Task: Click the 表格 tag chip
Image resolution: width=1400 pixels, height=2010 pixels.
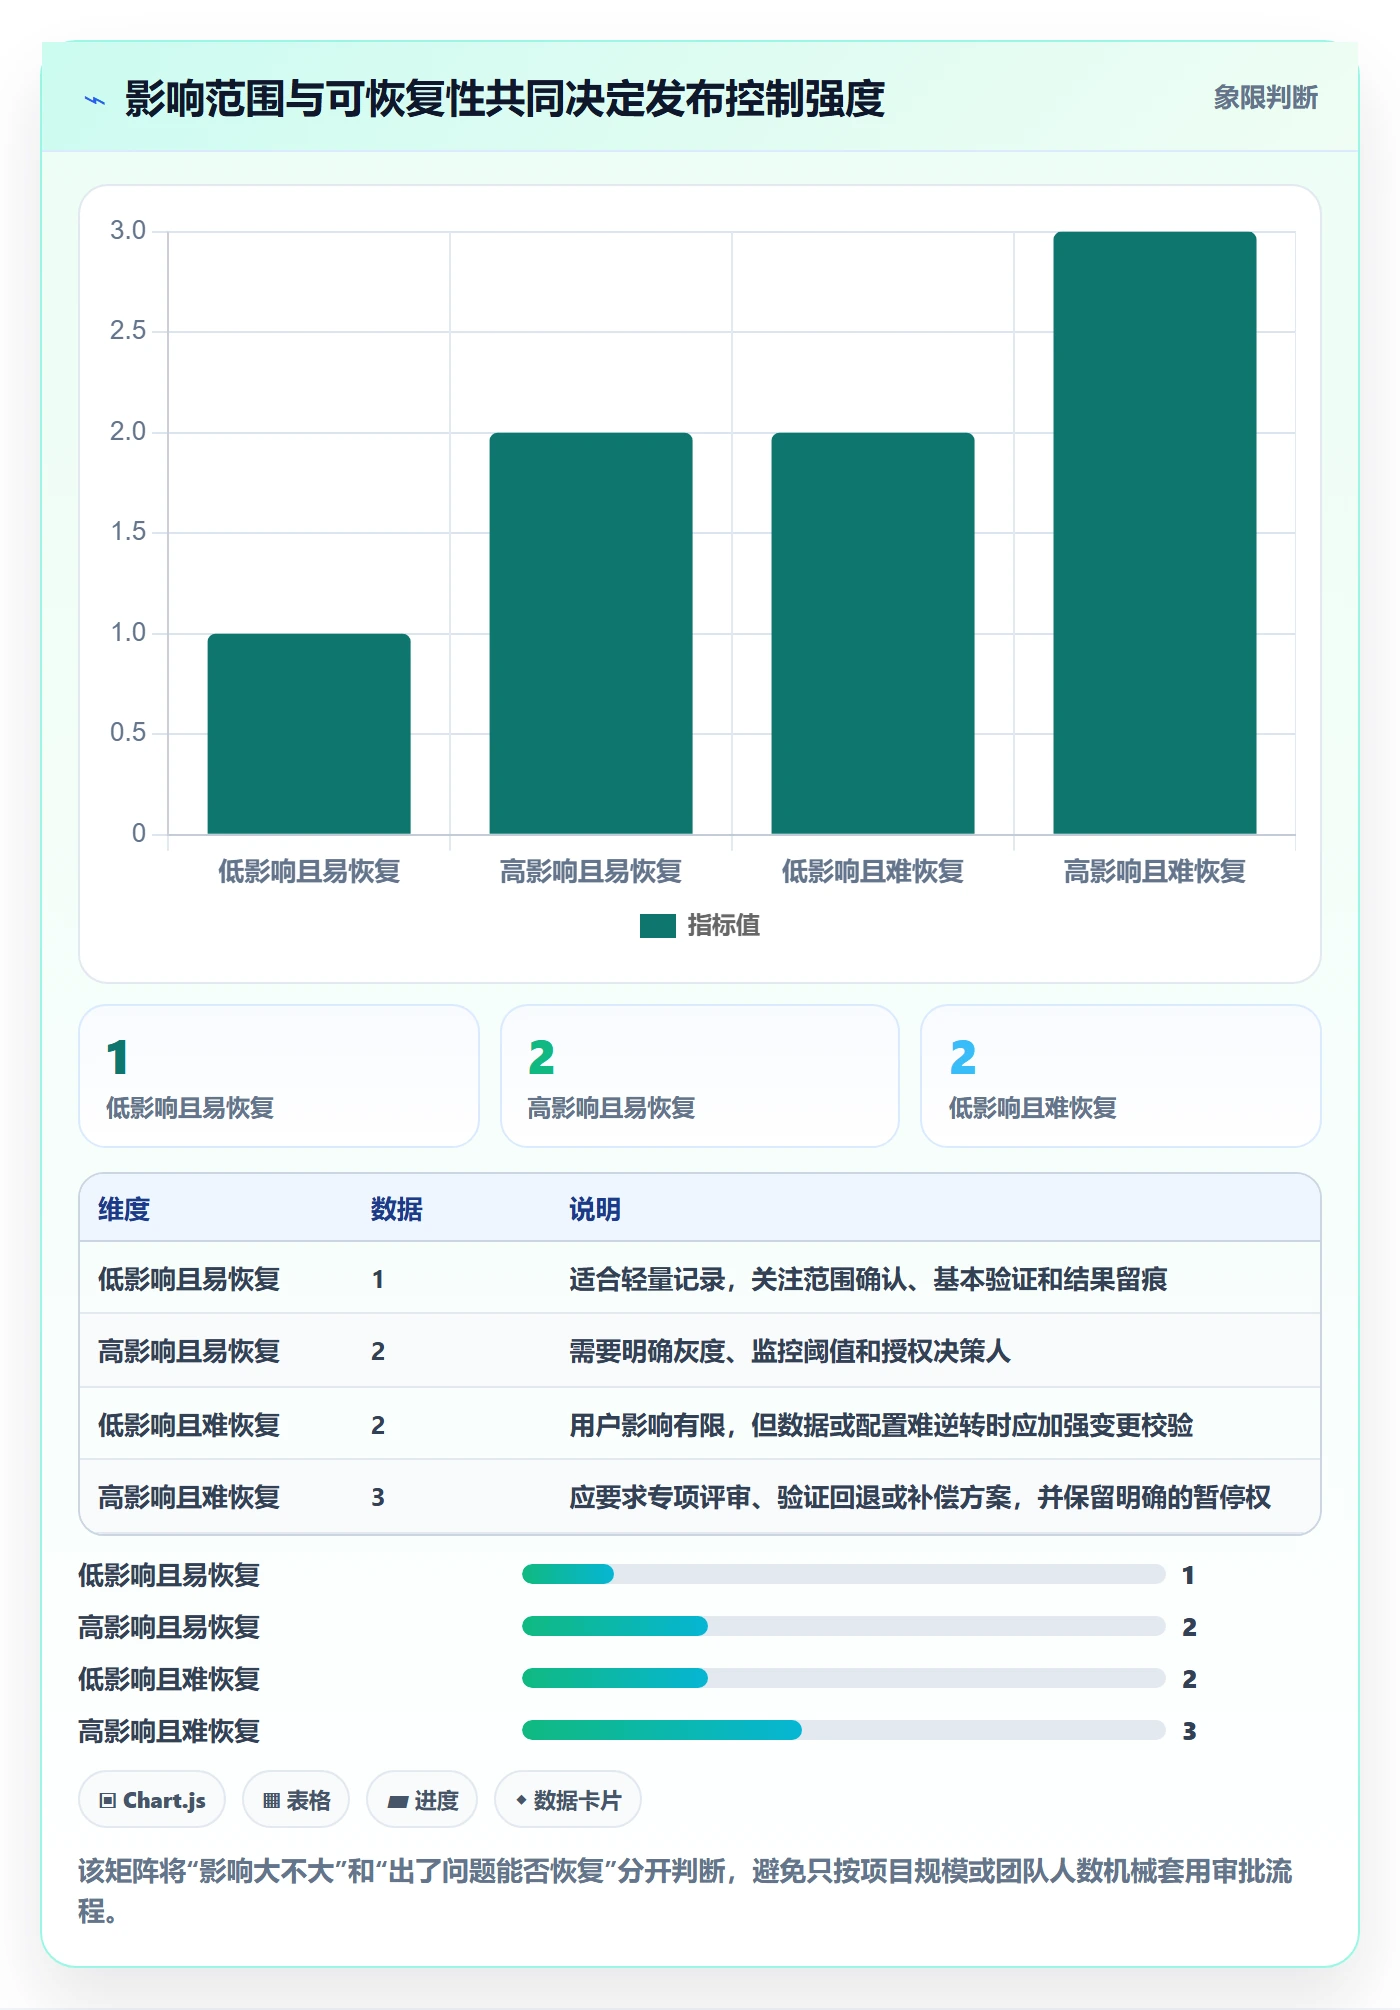Action: [x=296, y=1800]
